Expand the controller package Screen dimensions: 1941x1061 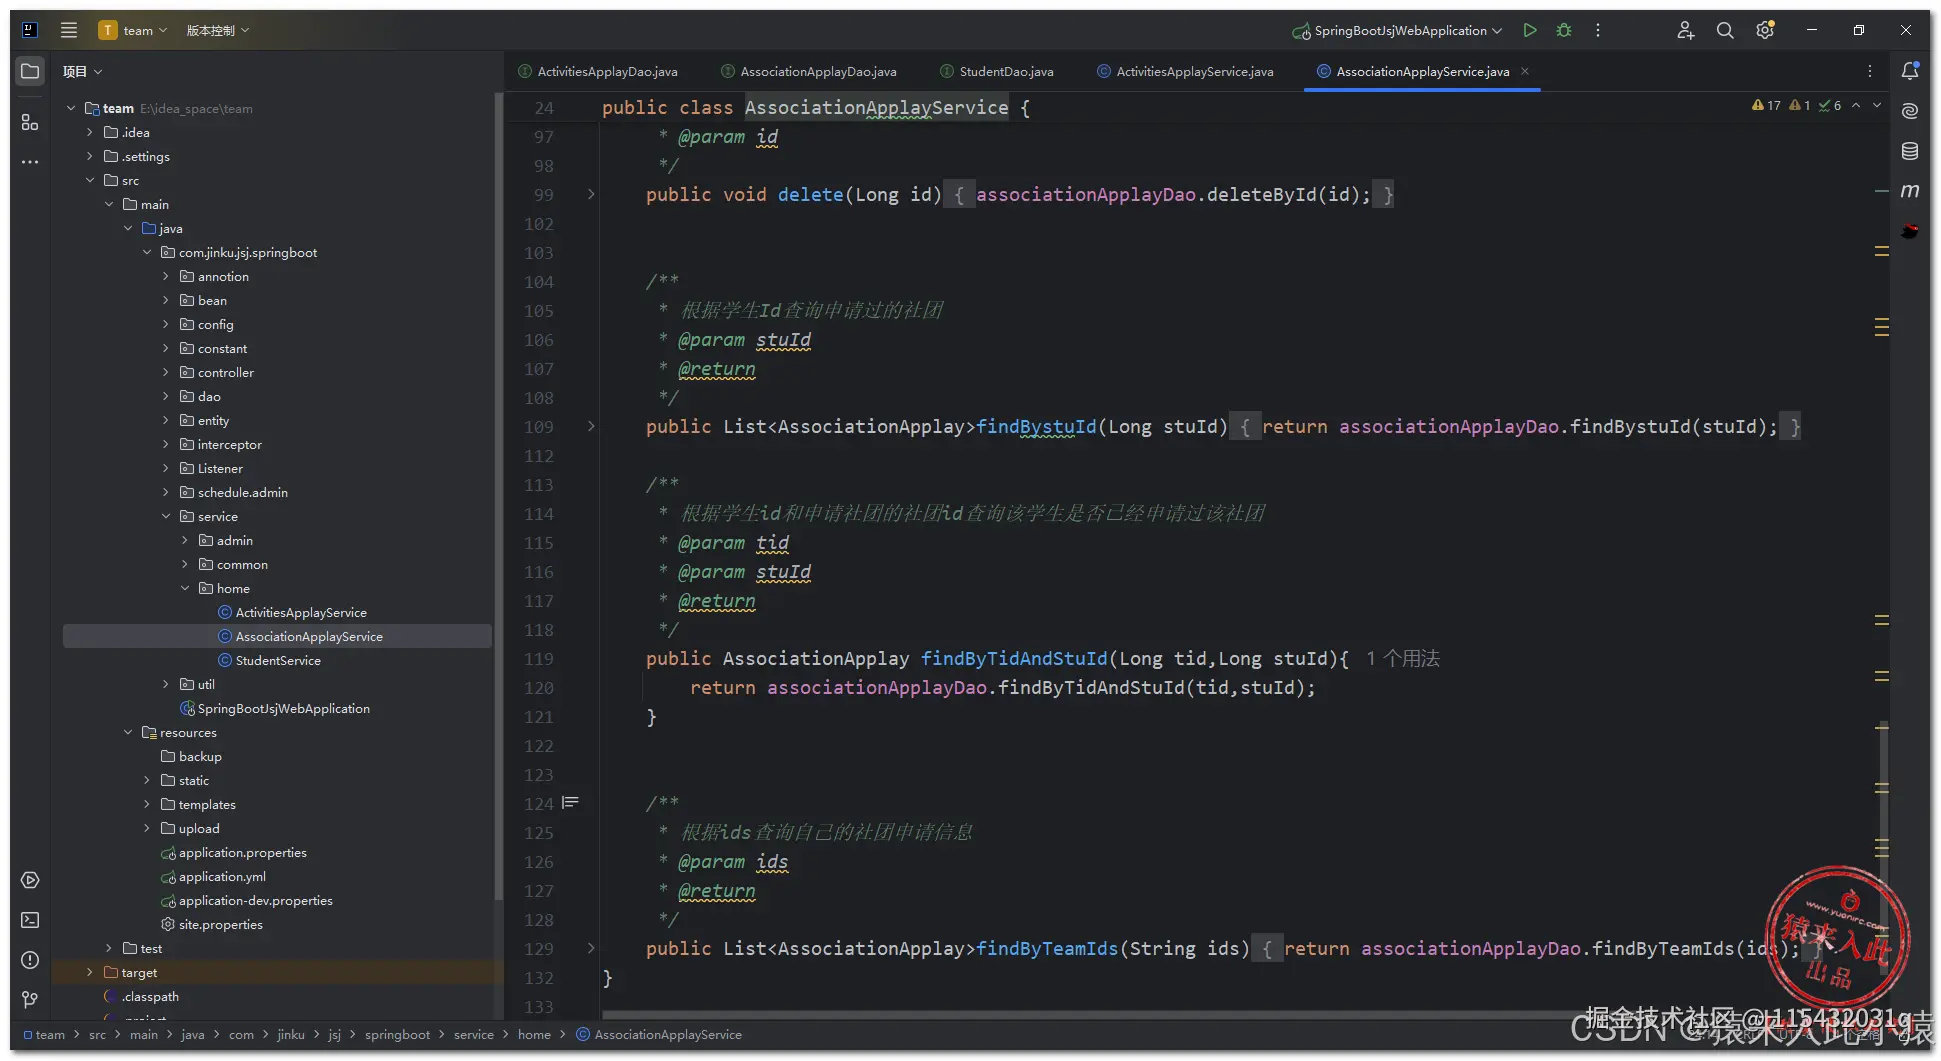click(166, 372)
